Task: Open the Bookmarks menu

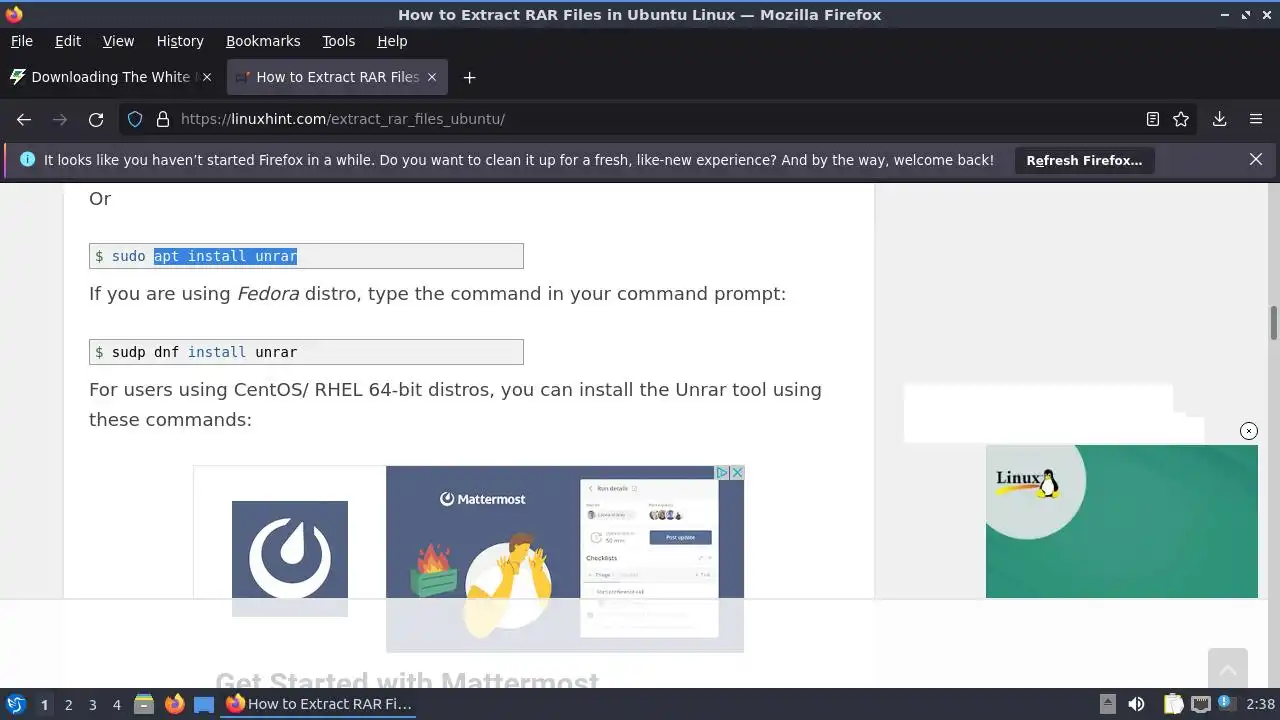Action: coord(263,41)
